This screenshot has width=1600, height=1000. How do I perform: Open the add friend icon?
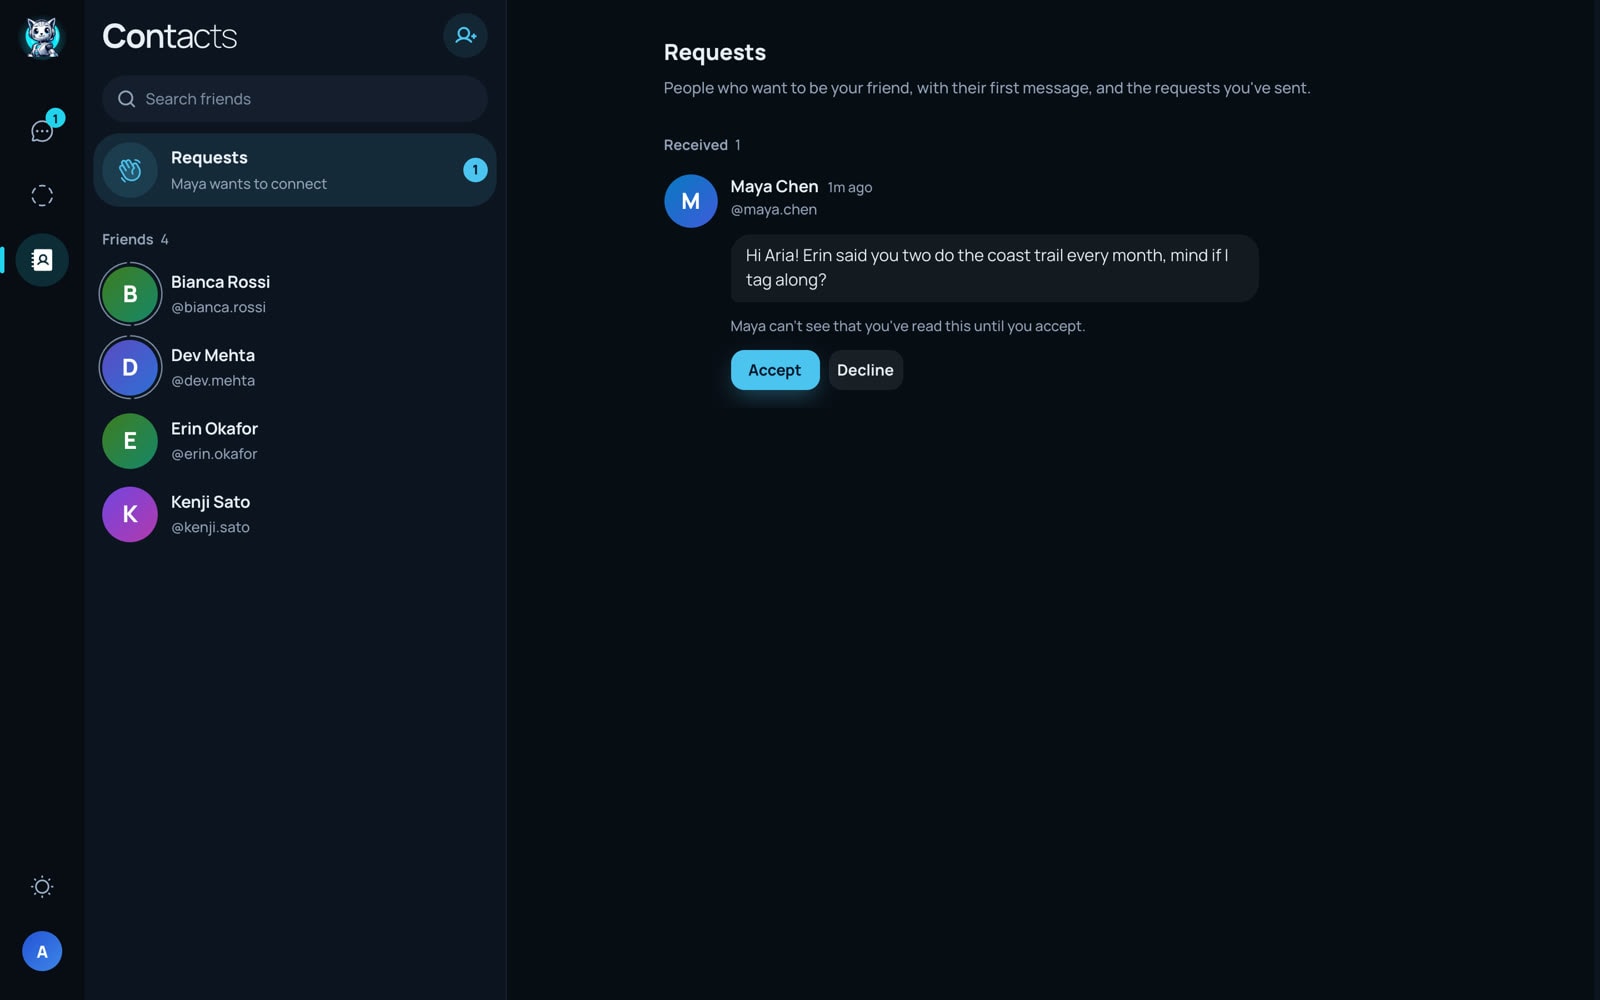[x=465, y=36]
